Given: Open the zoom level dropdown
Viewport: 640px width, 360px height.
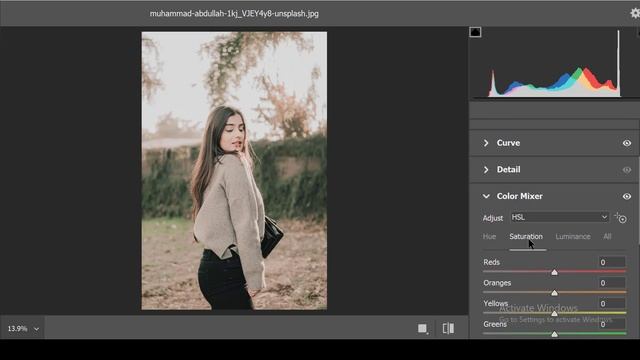Looking at the screenshot, I should click(x=36, y=329).
